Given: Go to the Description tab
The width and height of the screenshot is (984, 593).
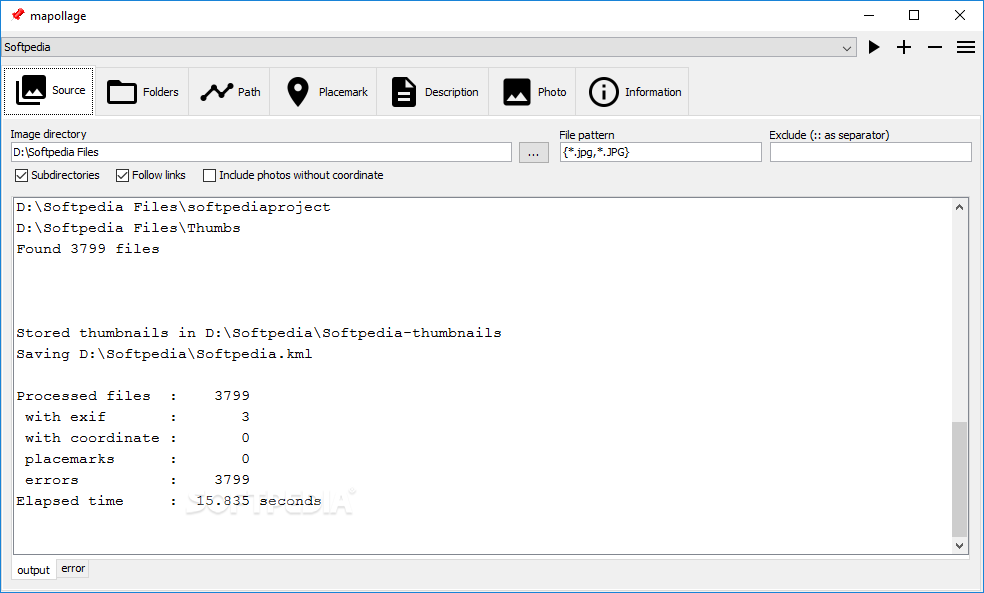Looking at the screenshot, I should coord(433,92).
